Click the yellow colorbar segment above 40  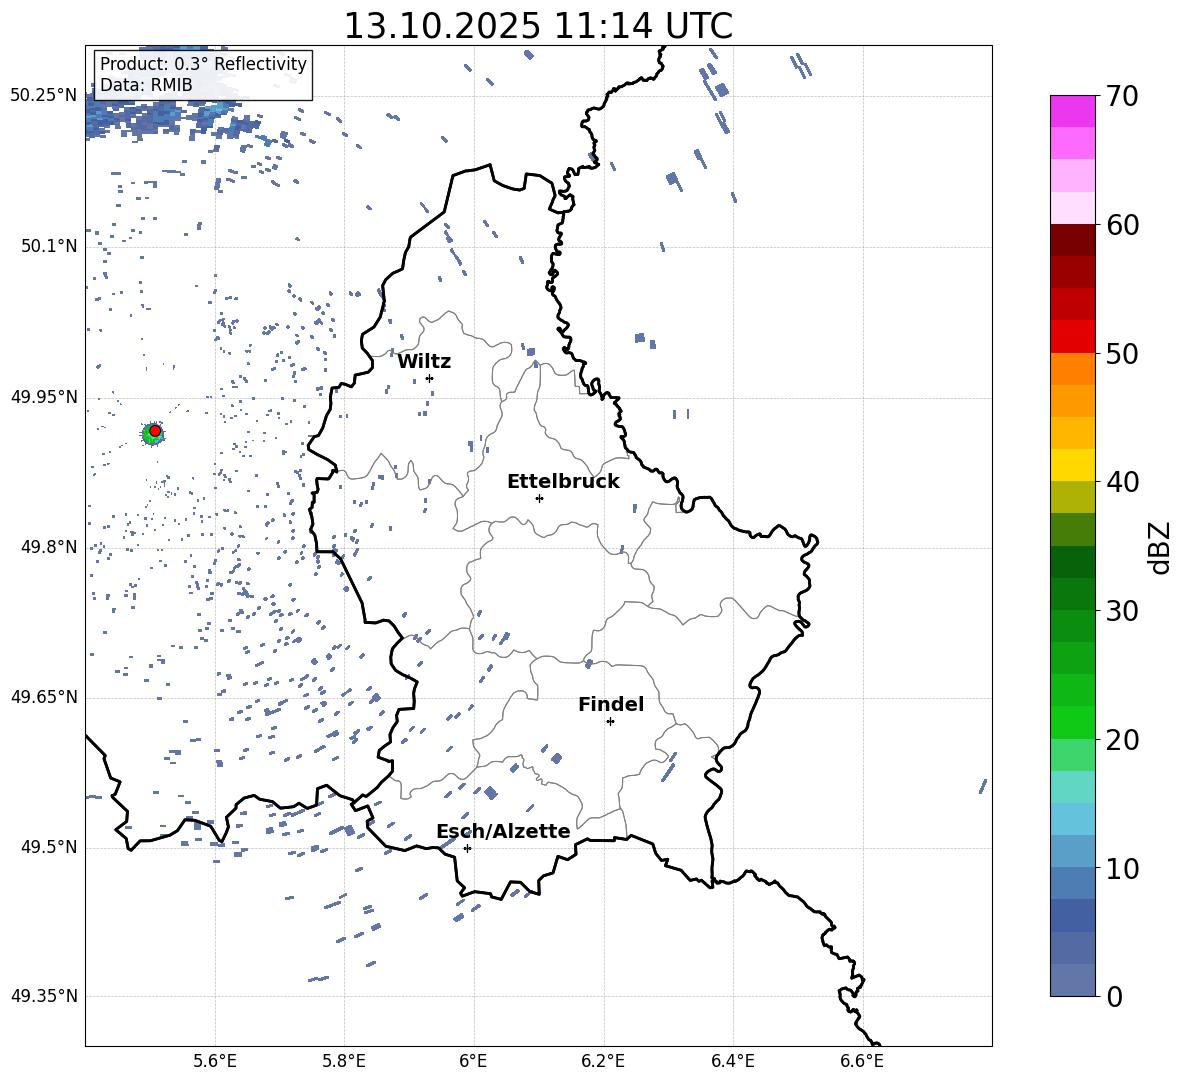coord(1072,465)
